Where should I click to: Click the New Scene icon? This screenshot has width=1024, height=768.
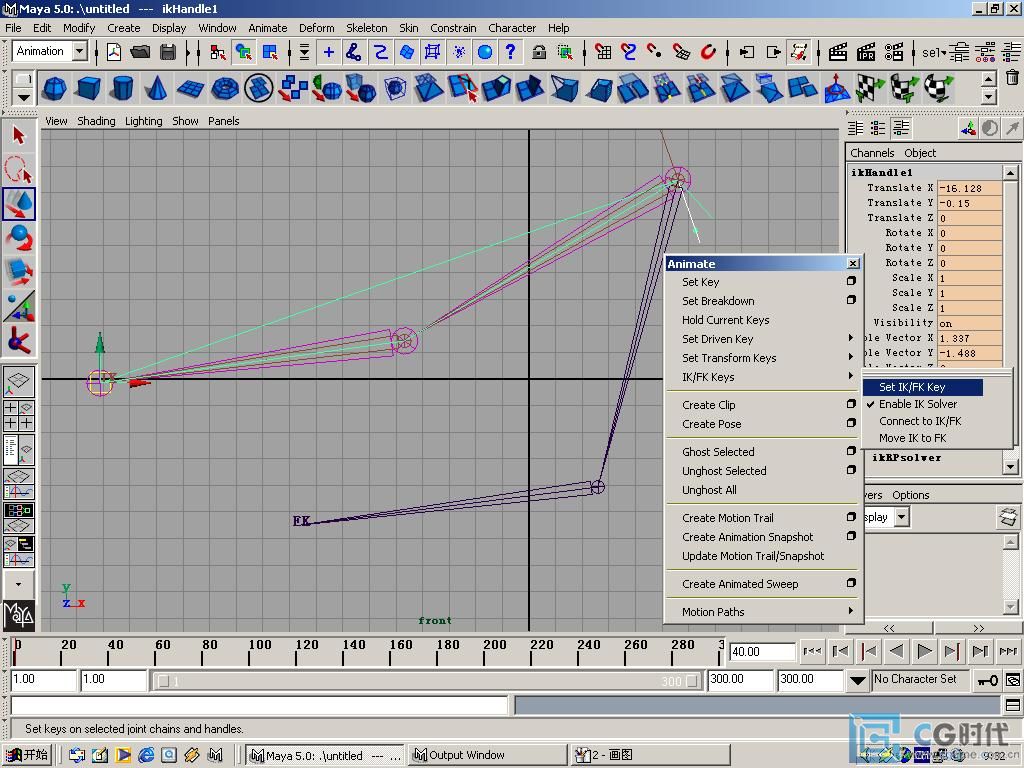[x=114, y=52]
